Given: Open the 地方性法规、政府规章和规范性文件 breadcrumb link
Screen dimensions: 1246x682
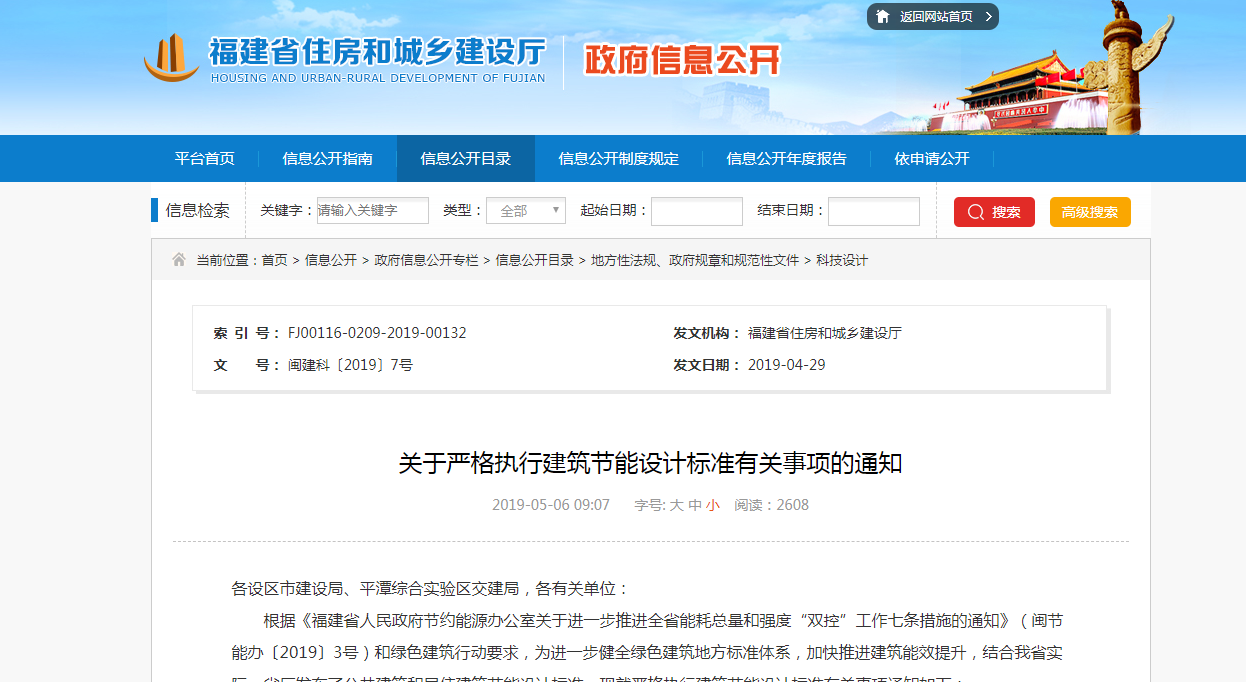Looking at the screenshot, I should tap(695, 260).
